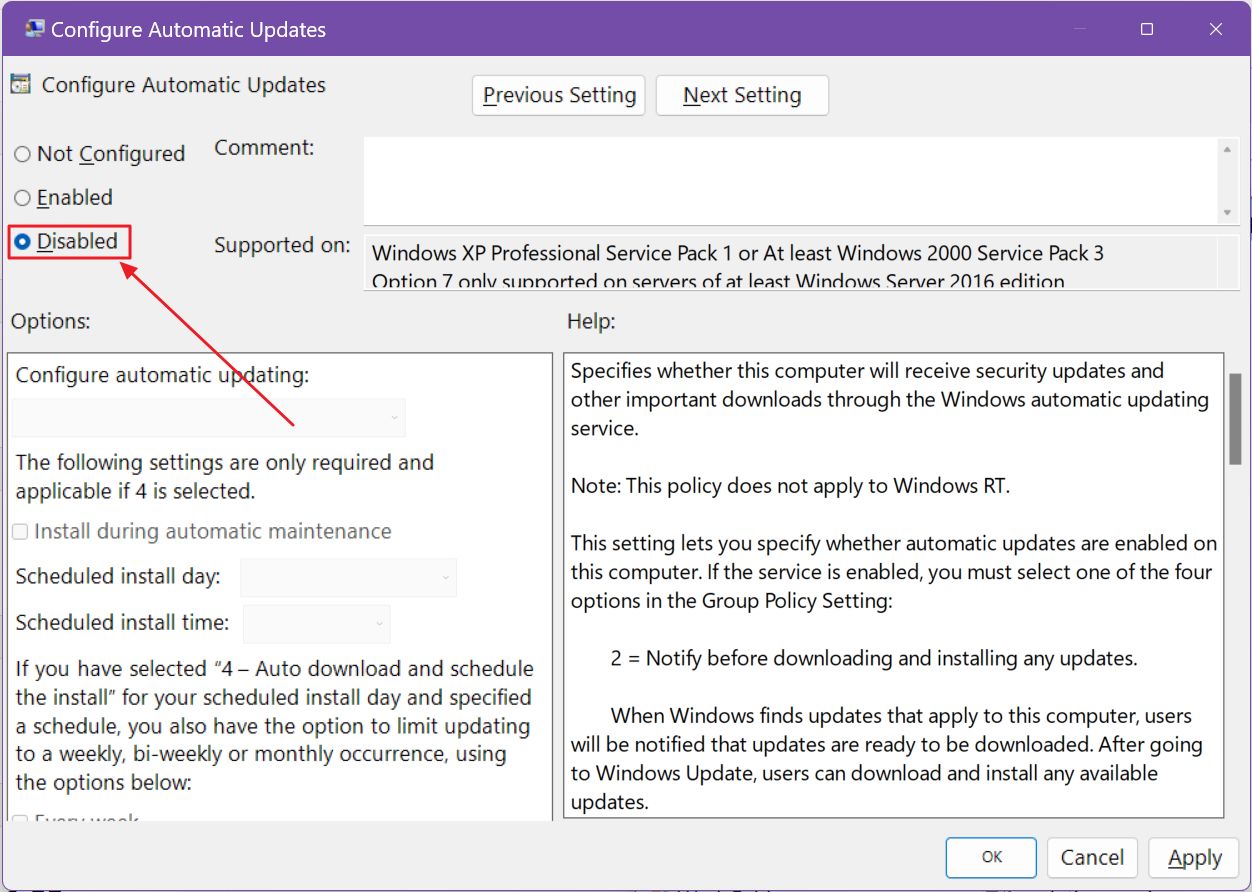
Task: Go to the Next Setting
Action: pyautogui.click(x=741, y=95)
